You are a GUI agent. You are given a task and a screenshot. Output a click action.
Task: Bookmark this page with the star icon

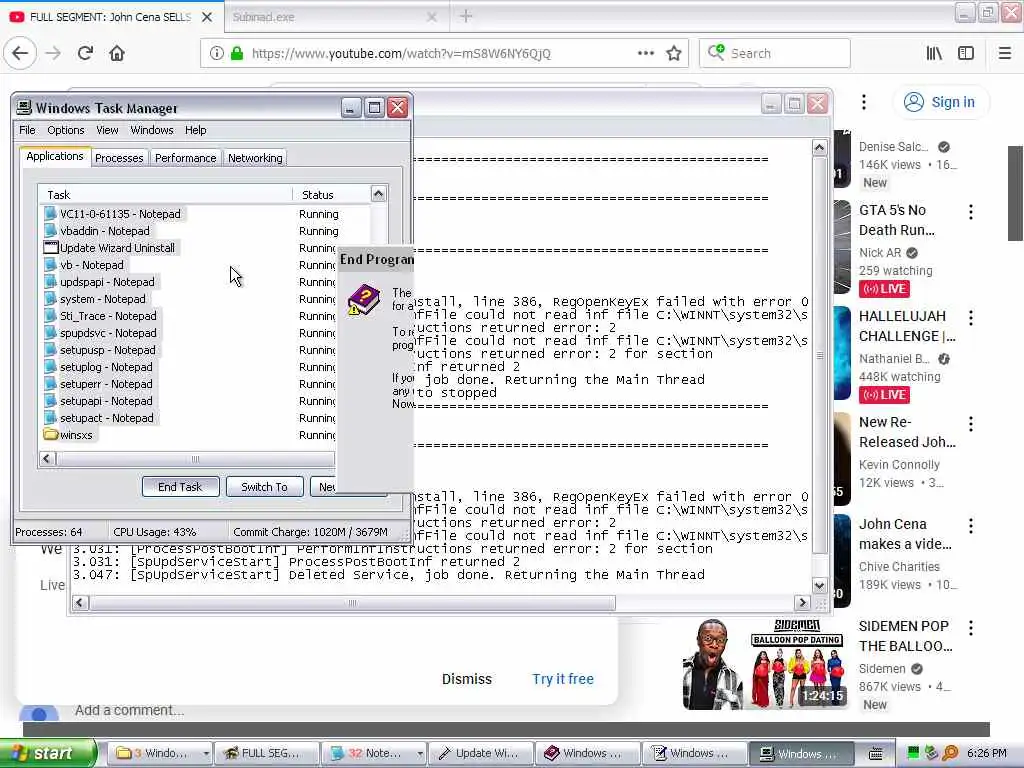(x=674, y=54)
